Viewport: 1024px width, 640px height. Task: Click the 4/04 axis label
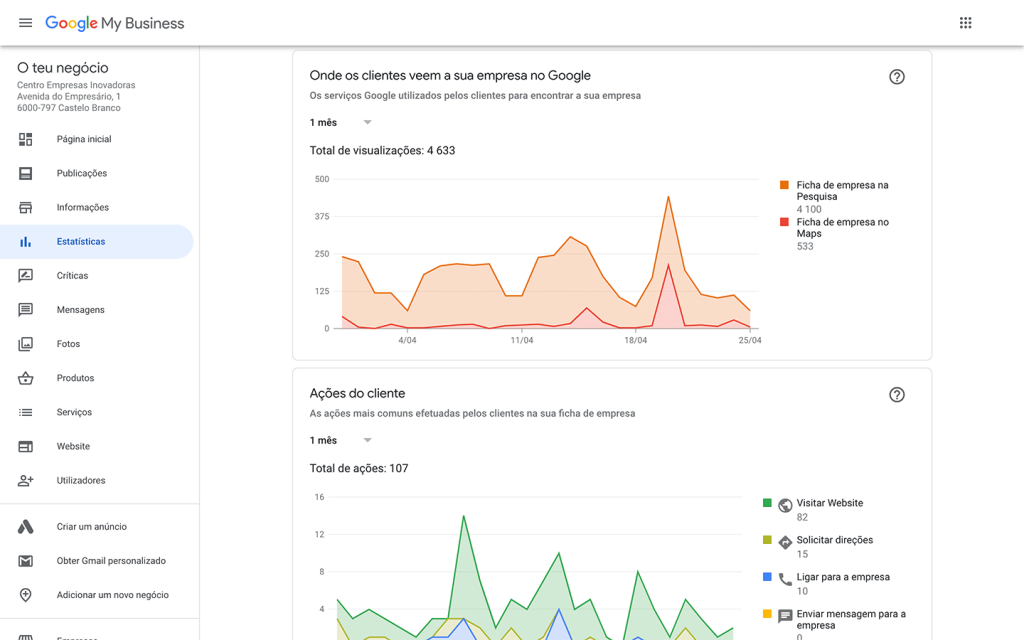[x=407, y=340]
